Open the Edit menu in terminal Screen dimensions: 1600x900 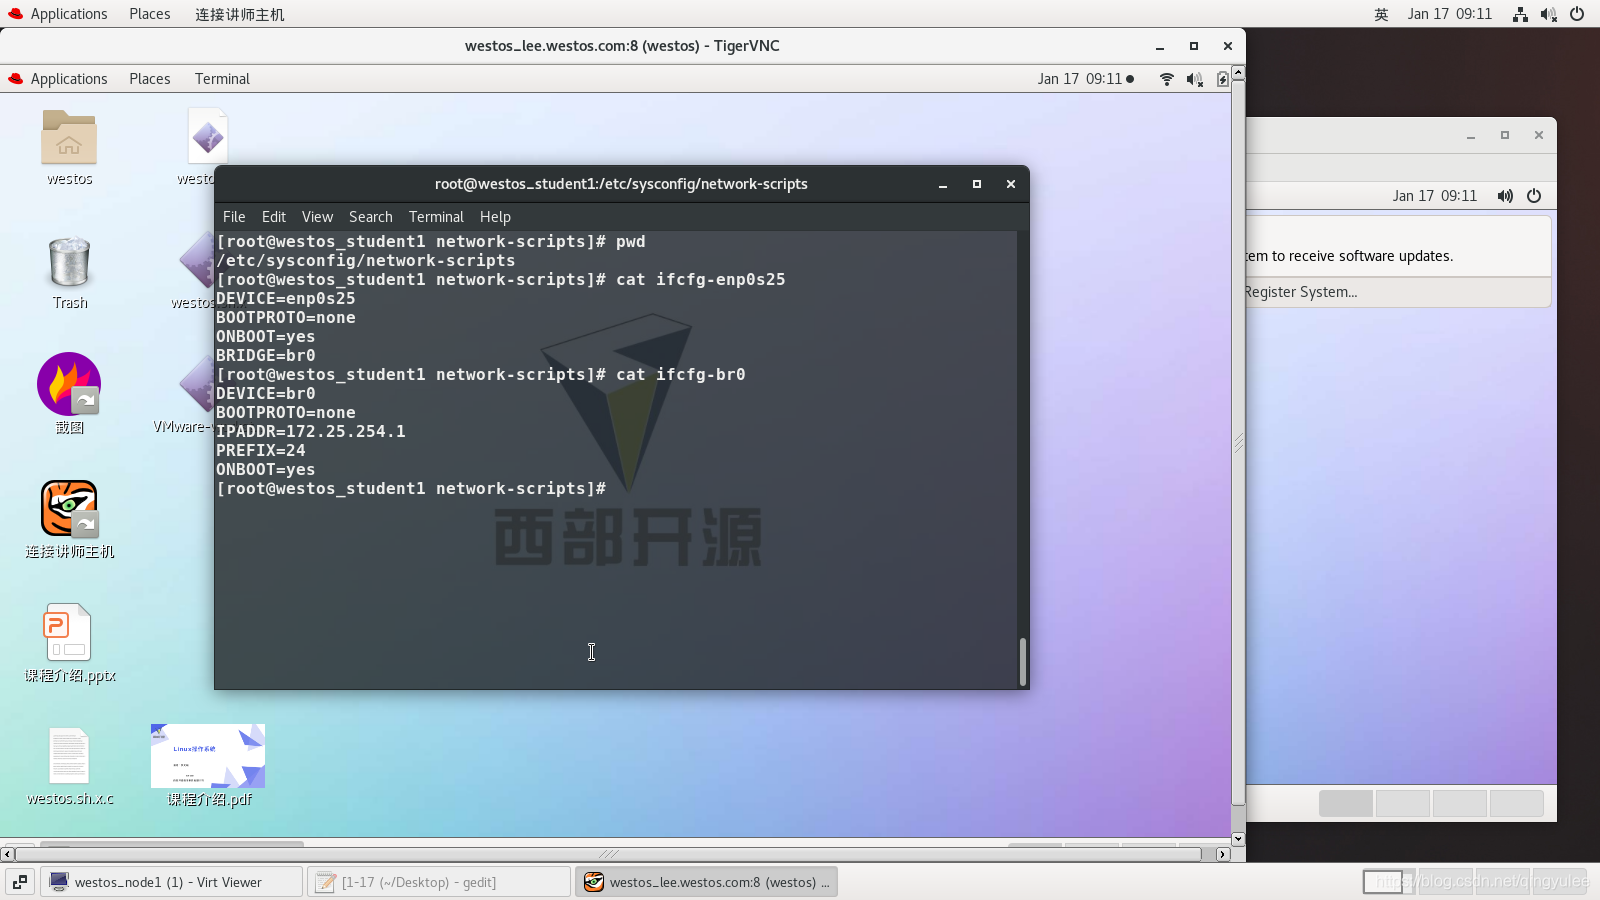pyautogui.click(x=274, y=217)
